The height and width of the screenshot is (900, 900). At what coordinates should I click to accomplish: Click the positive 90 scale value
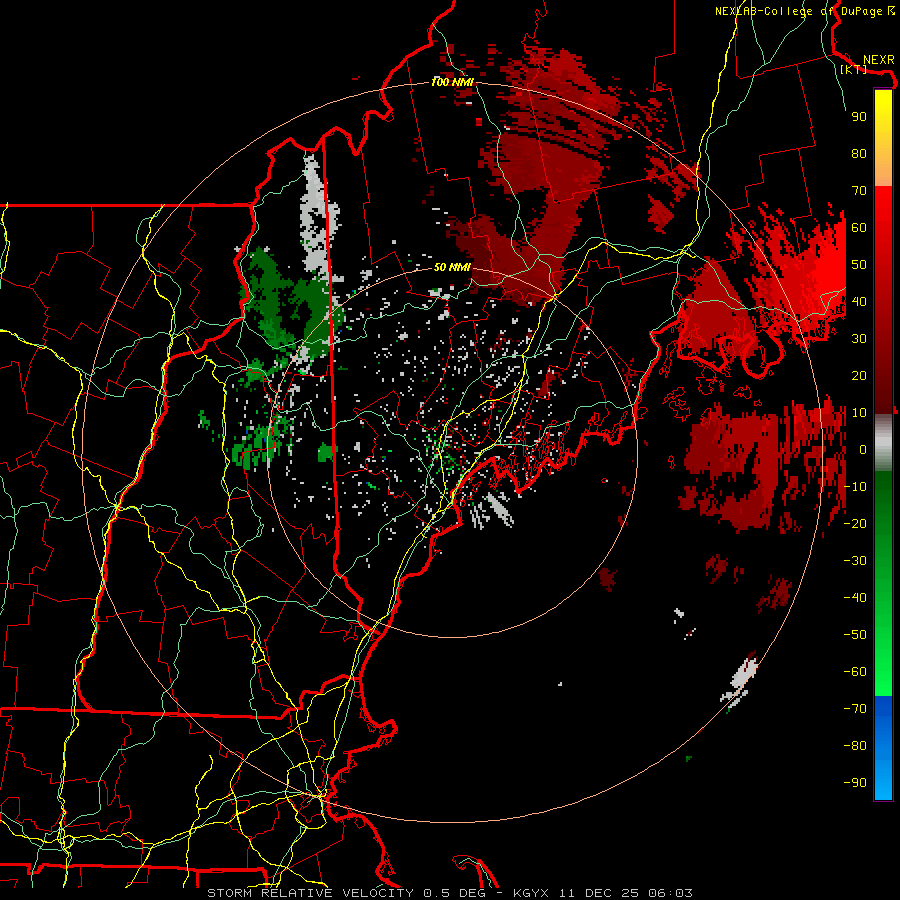coord(859,117)
